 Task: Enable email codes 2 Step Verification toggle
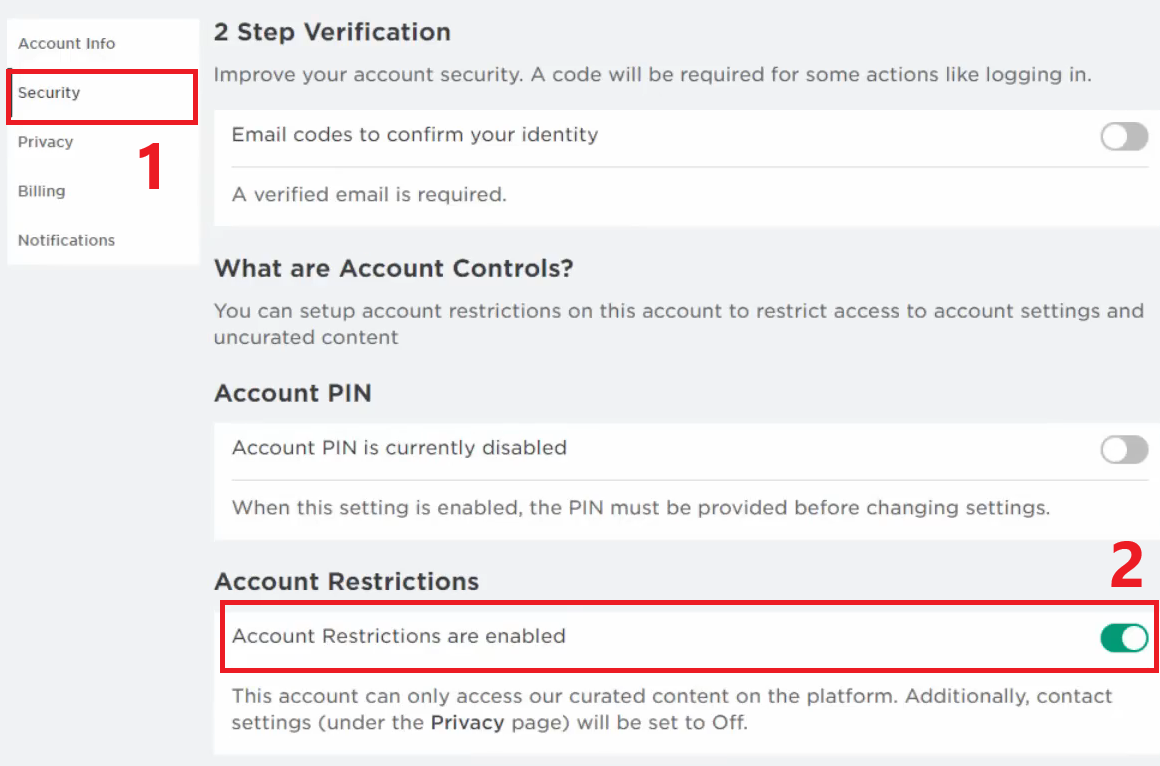pyautogui.click(x=1124, y=136)
